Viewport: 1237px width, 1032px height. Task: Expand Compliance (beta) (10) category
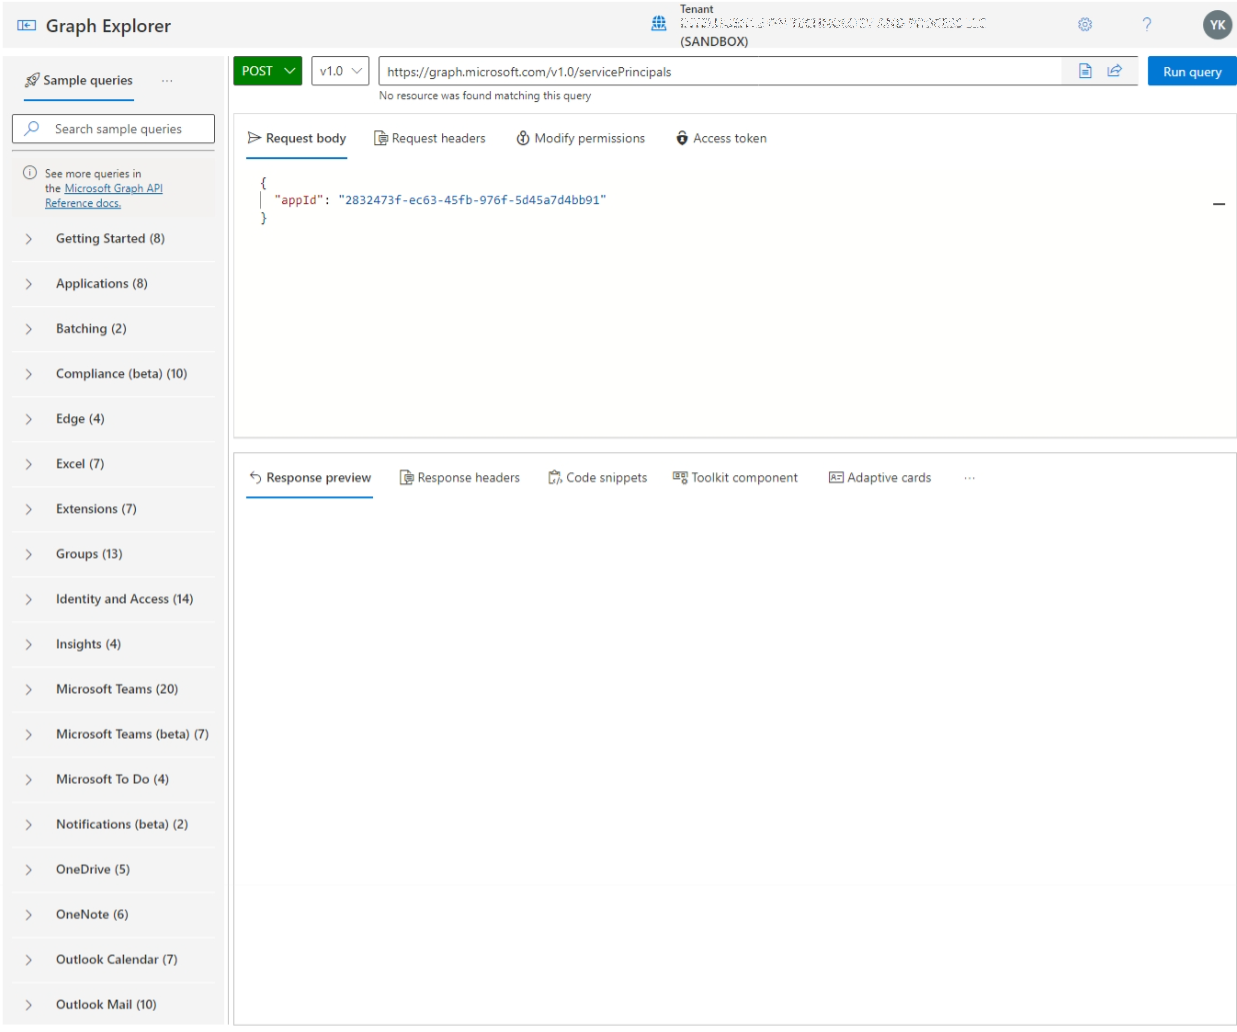[113, 374]
